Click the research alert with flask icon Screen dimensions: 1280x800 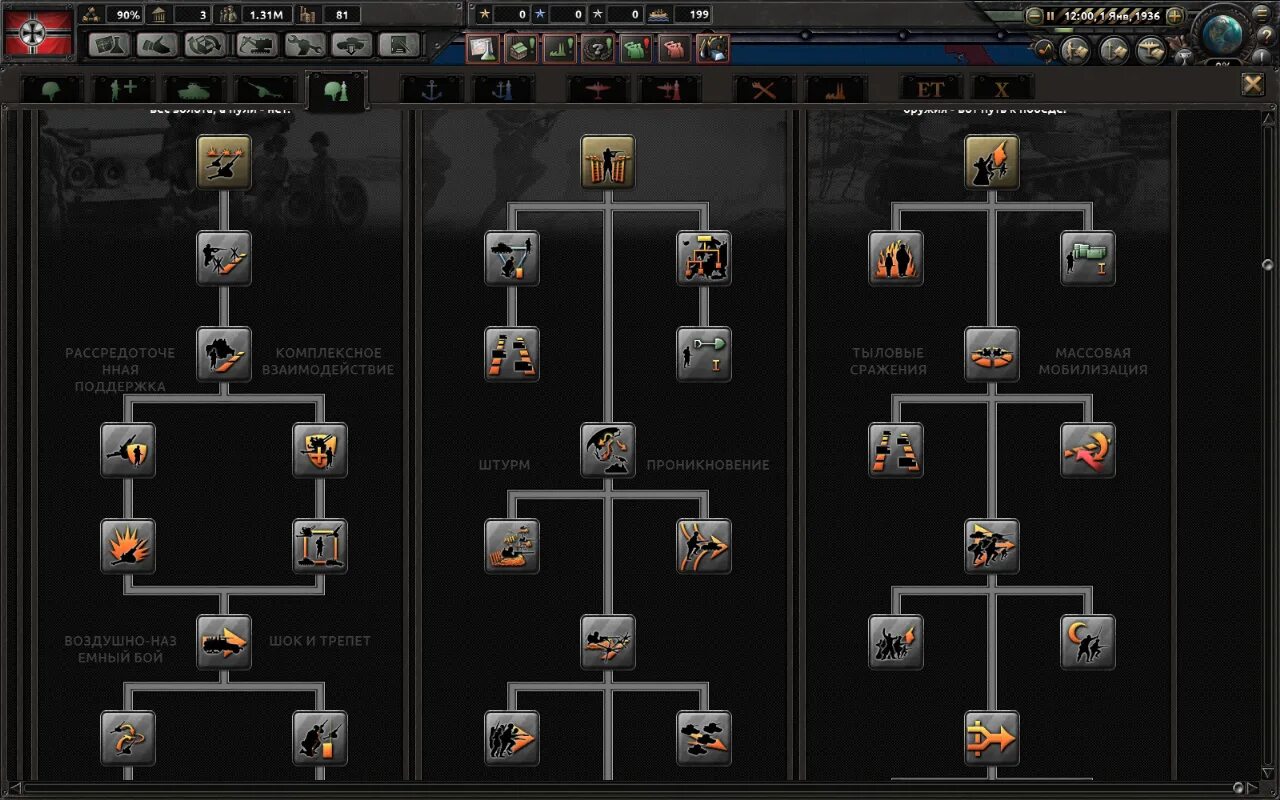click(x=482, y=48)
